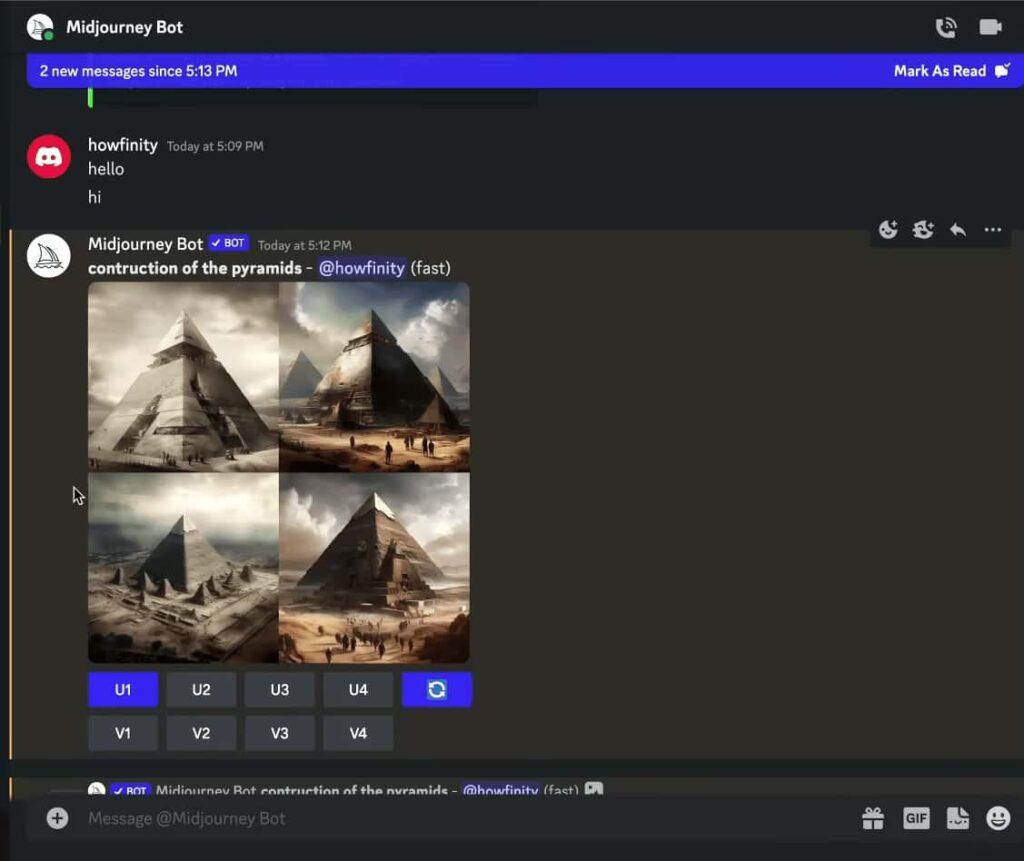Screen dimensions: 1024x861
Task: Open the emoji picker
Action: point(998,819)
